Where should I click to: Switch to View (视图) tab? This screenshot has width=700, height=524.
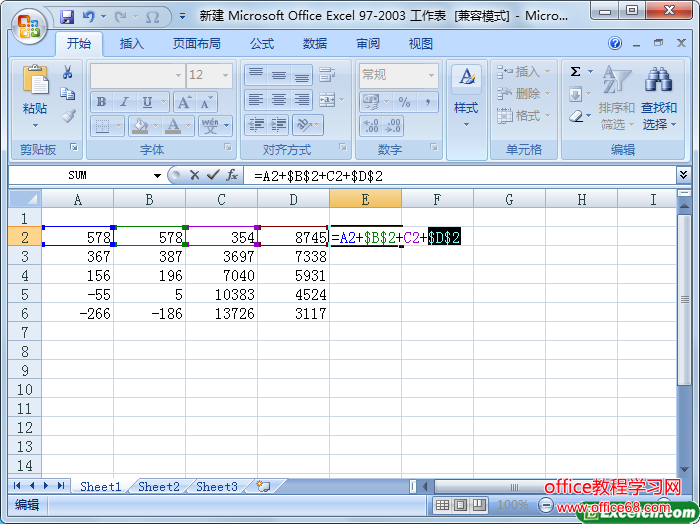pyautogui.click(x=421, y=44)
